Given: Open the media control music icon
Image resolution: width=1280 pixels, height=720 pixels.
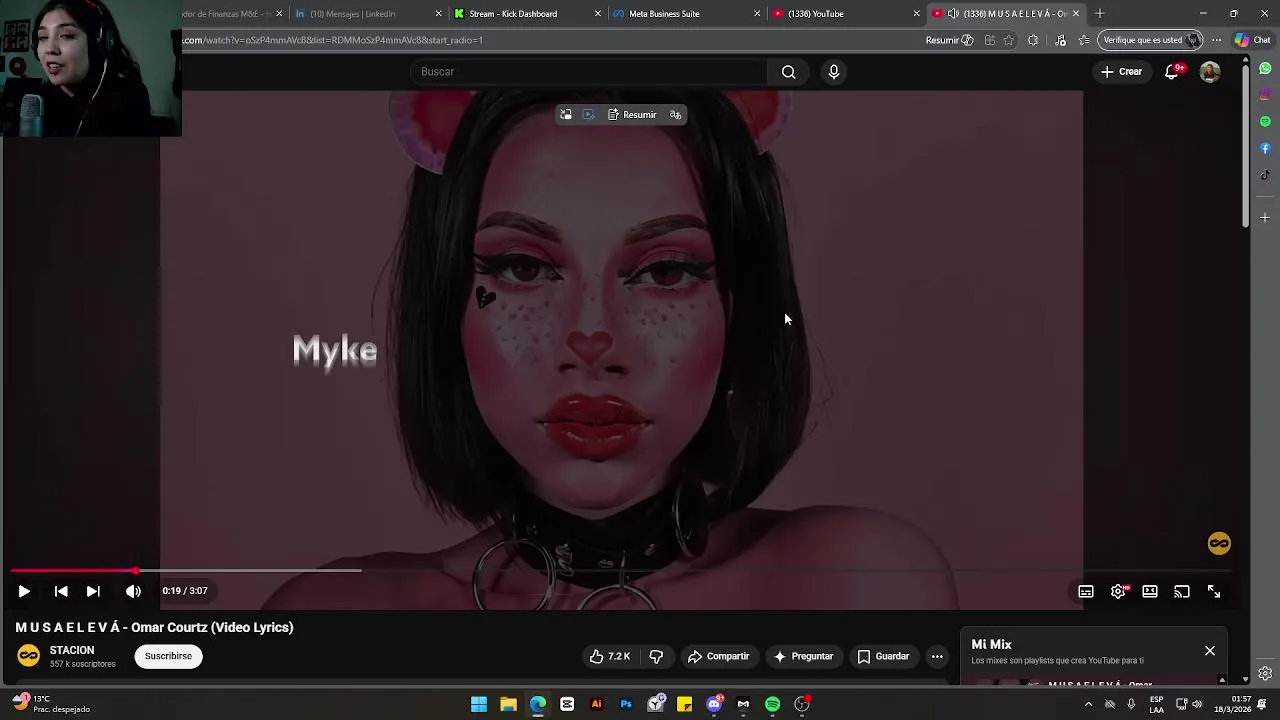Looking at the screenshot, I should pos(1061,40).
